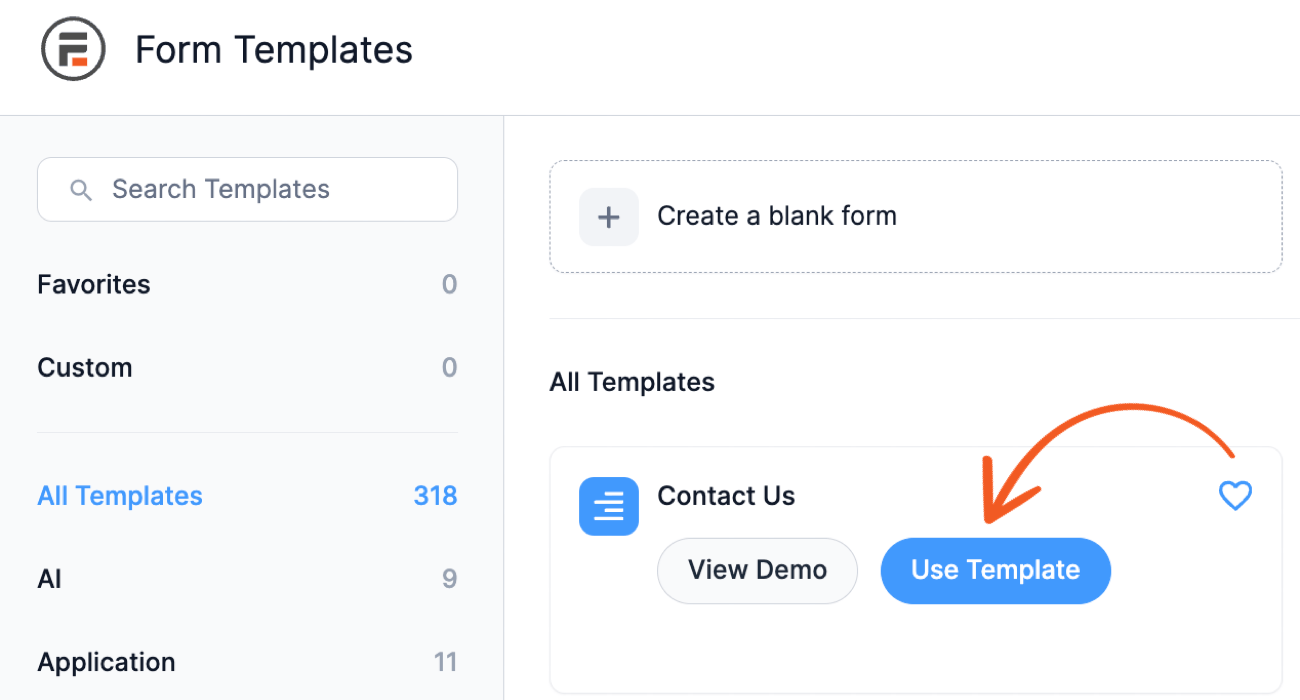Open the AI templates category
The height and width of the screenshot is (700, 1300).
(x=49, y=579)
